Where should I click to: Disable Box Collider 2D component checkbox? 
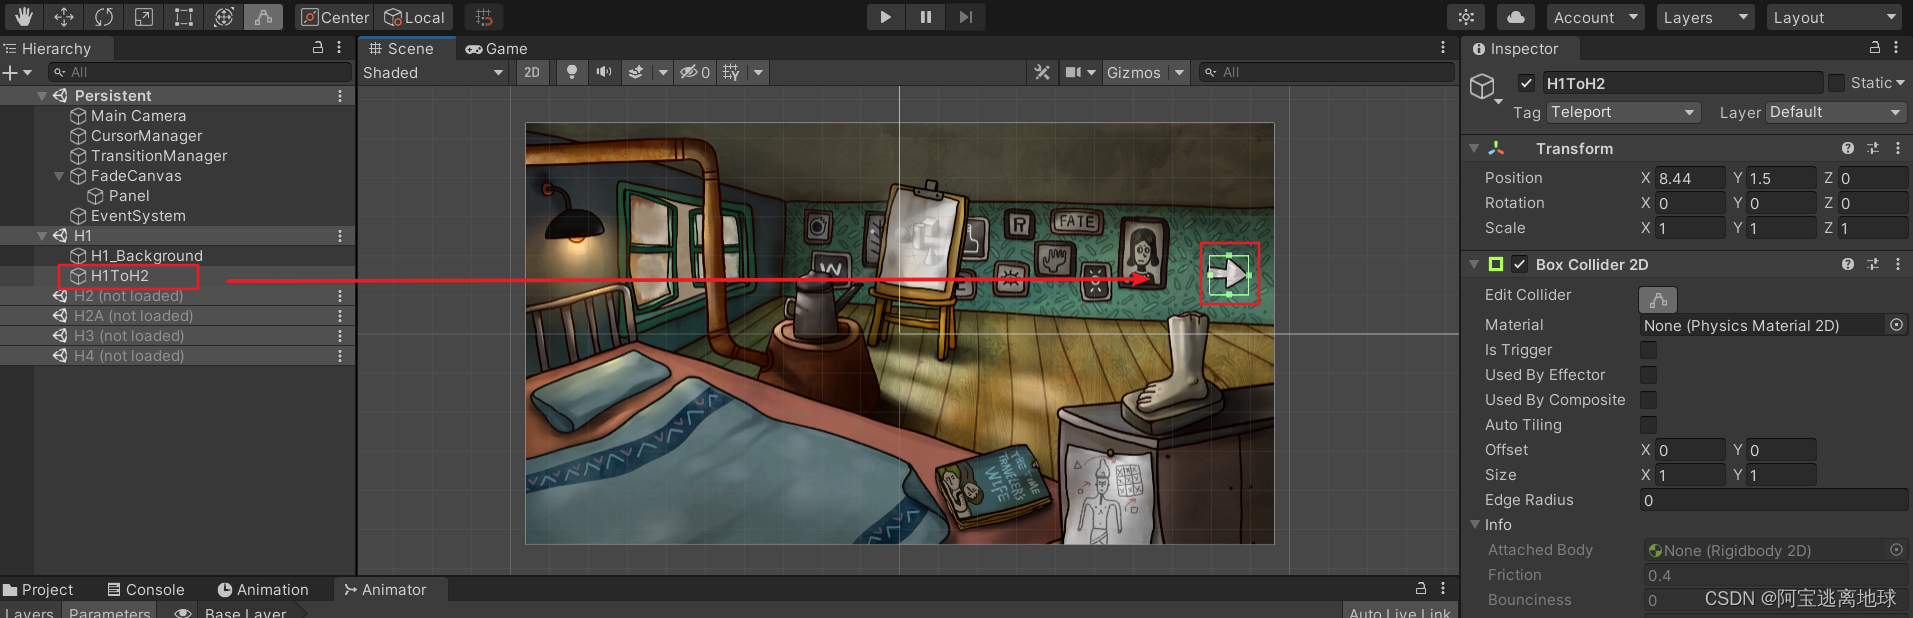(x=1520, y=264)
